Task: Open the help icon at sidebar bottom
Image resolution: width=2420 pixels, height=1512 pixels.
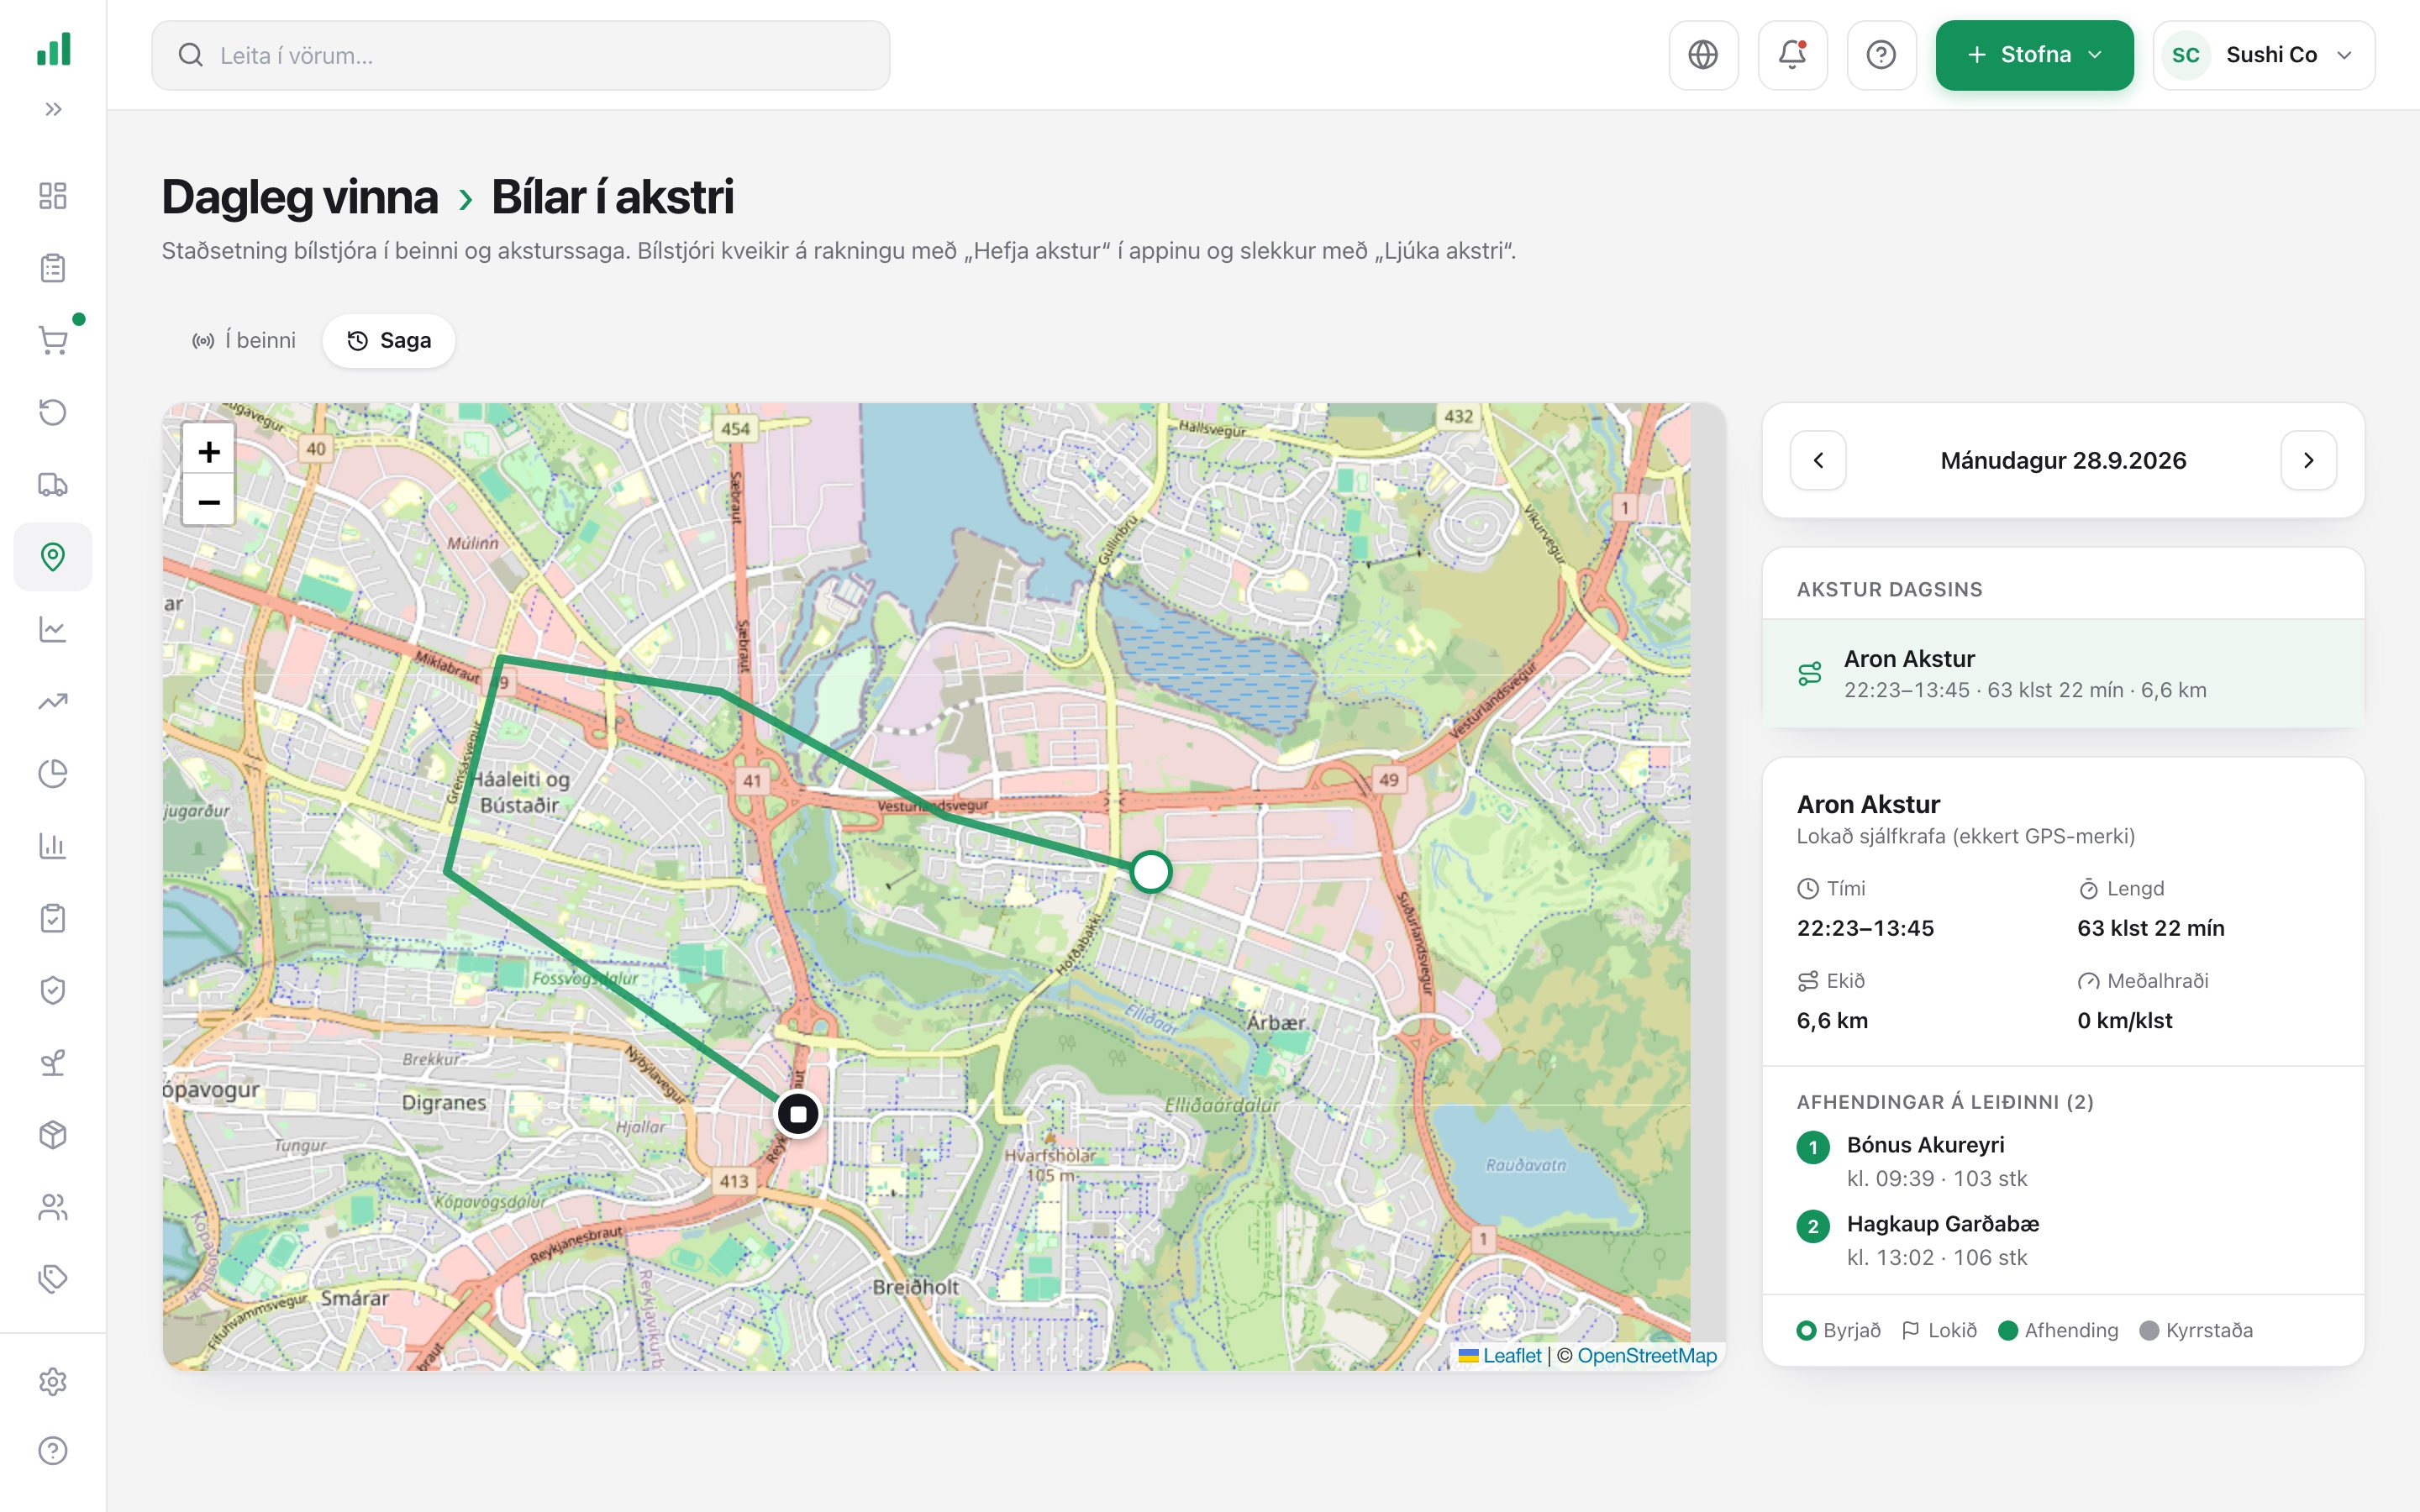Action: pos(53,1450)
